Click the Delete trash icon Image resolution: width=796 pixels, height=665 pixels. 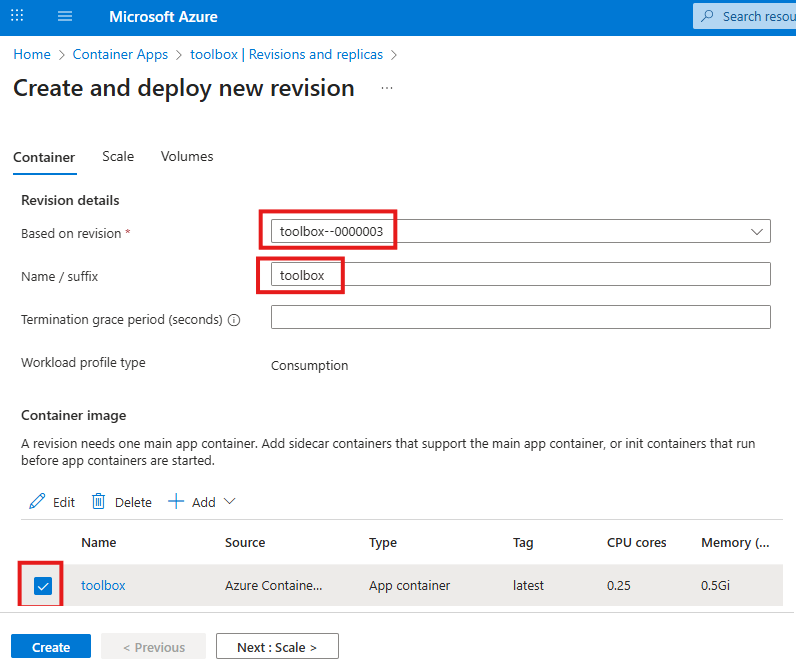coord(99,502)
